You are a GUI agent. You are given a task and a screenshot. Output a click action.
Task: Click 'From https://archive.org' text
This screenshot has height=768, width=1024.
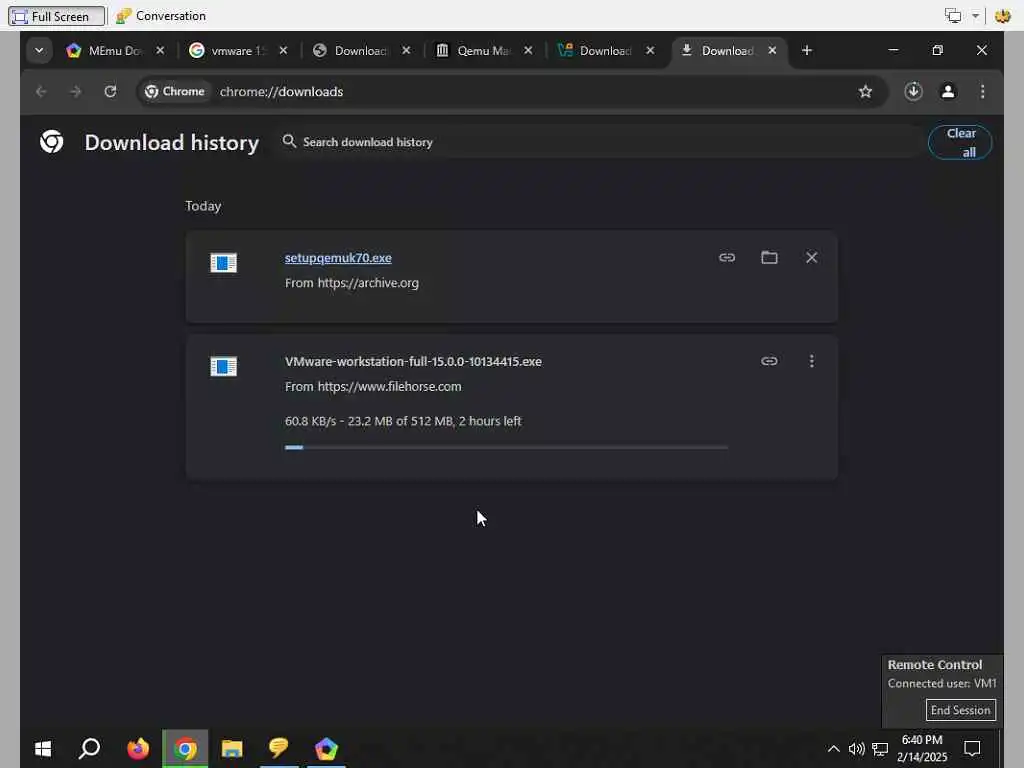pos(351,283)
